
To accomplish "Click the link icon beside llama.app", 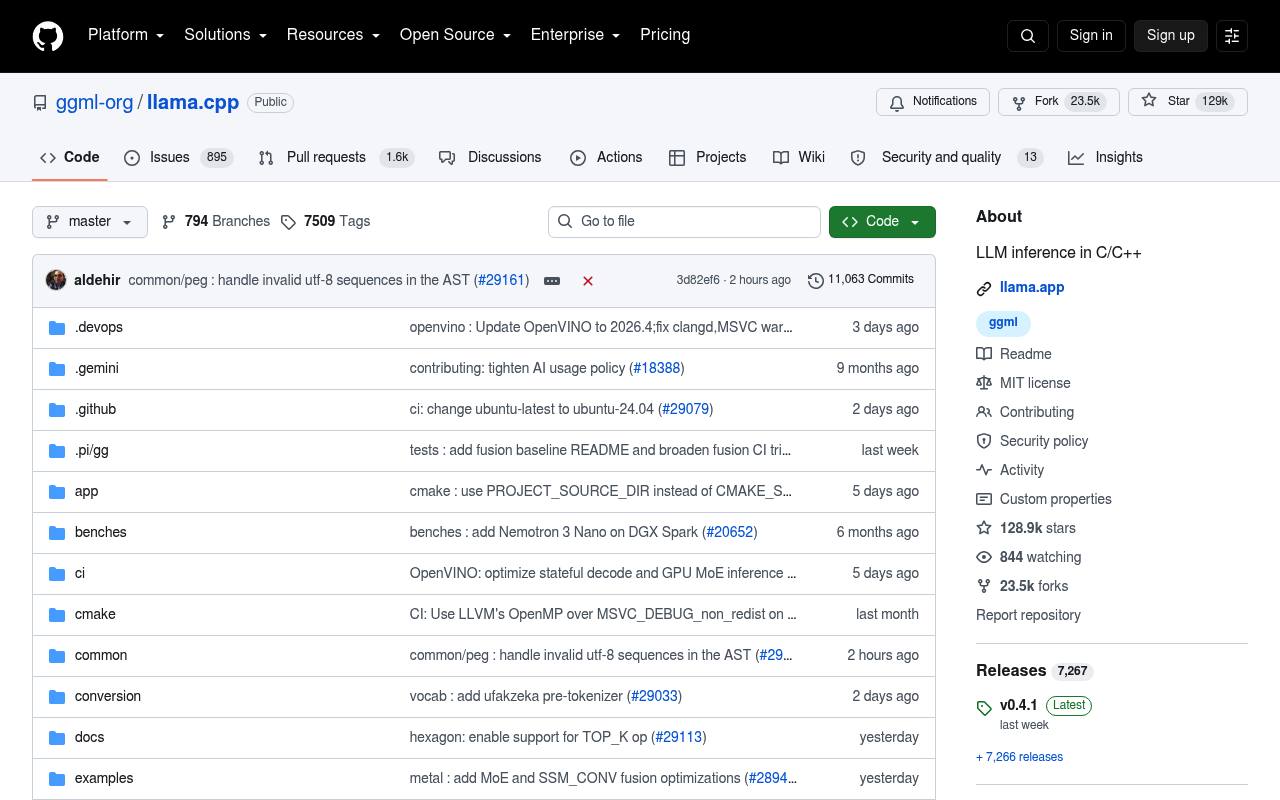I will (984, 289).
